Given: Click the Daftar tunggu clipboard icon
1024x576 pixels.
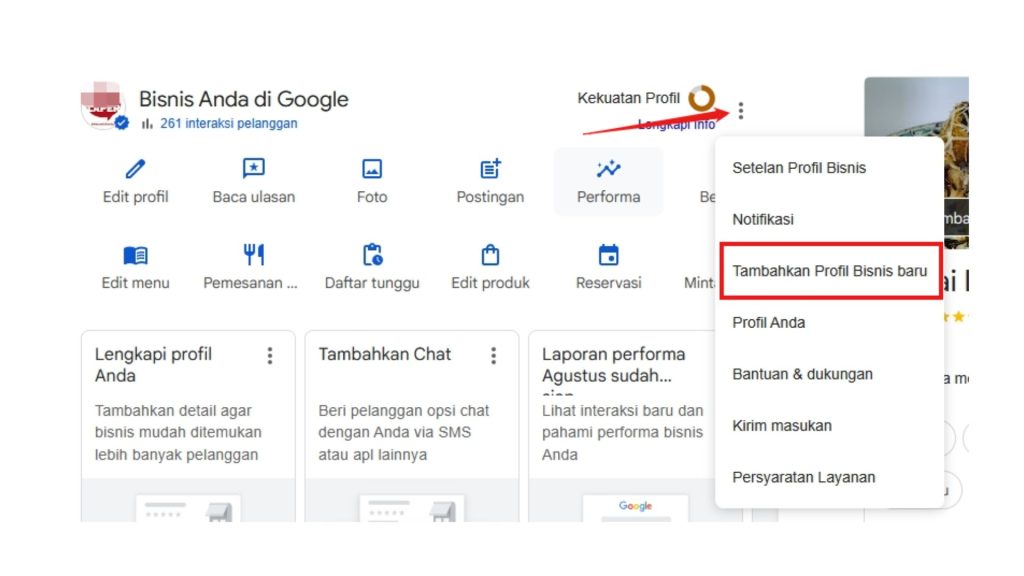Looking at the screenshot, I should 372,255.
